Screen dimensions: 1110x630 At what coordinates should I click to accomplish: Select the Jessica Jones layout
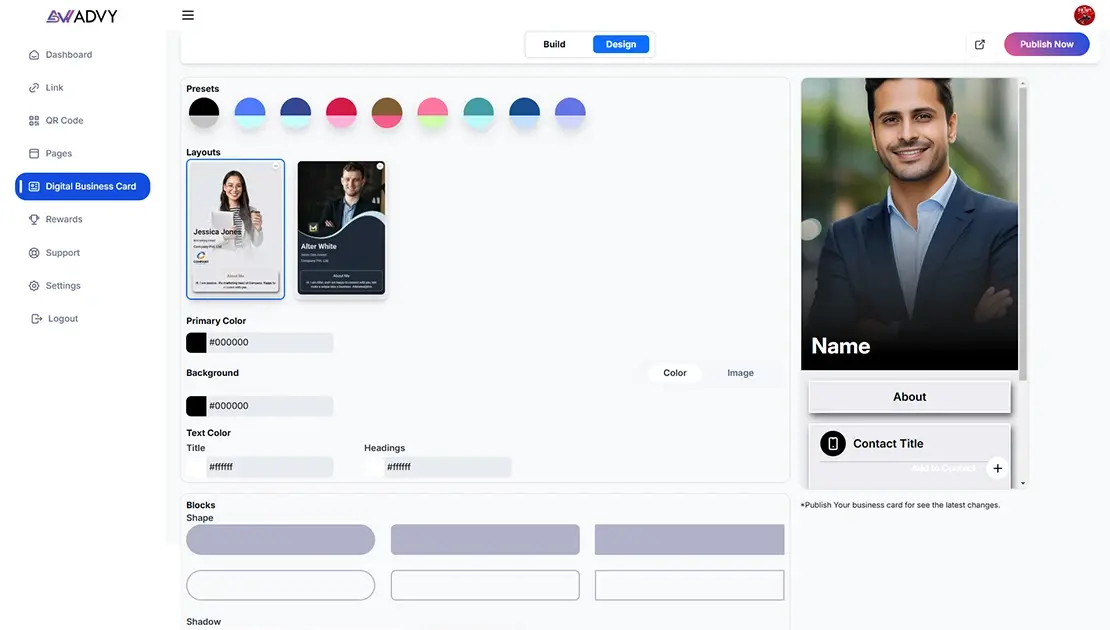point(235,229)
